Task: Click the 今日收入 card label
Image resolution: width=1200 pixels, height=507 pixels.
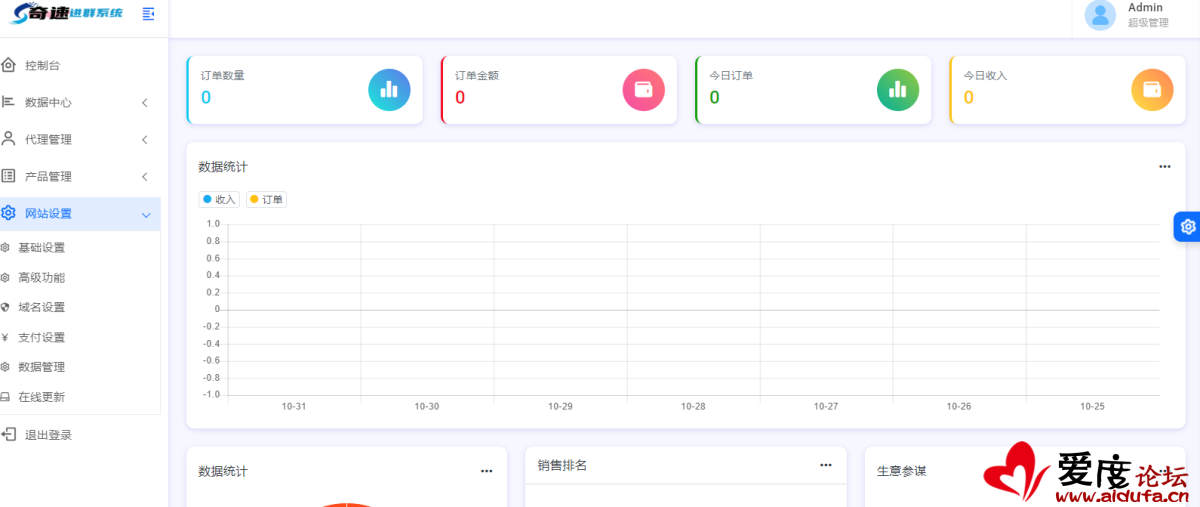Action: [x=985, y=75]
